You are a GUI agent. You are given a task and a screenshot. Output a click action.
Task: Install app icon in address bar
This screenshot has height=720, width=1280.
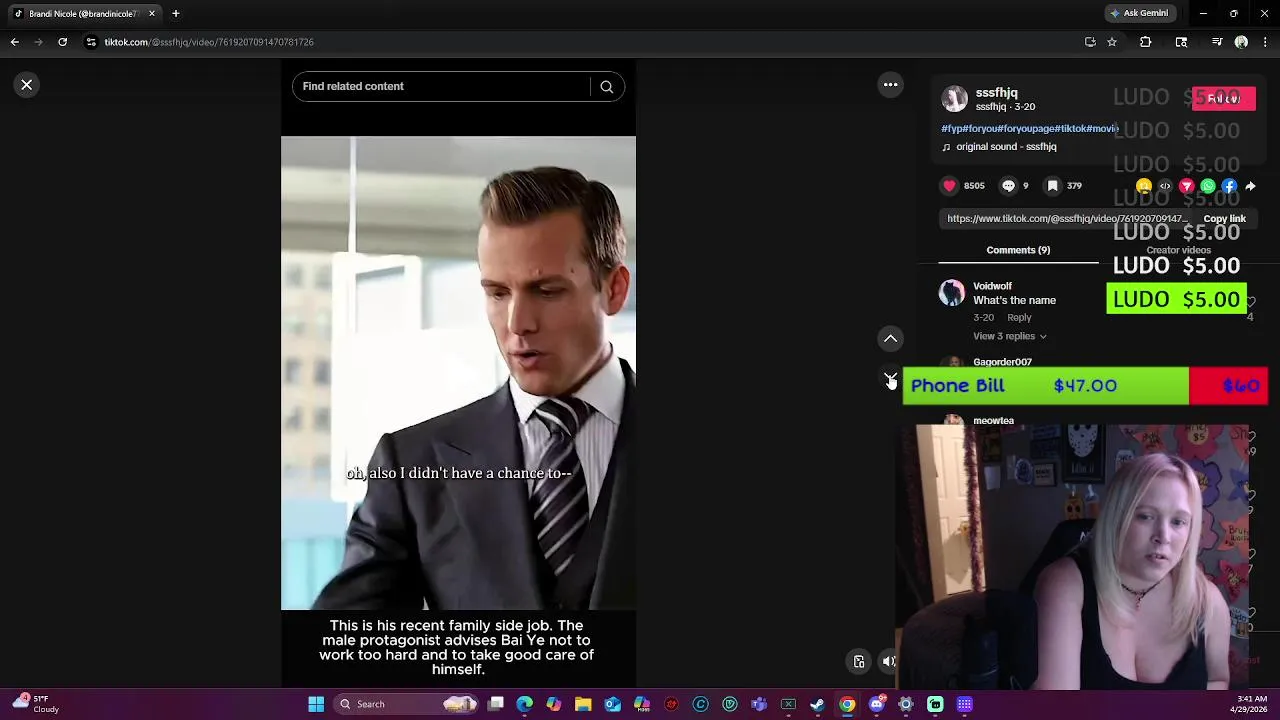[x=1090, y=42]
